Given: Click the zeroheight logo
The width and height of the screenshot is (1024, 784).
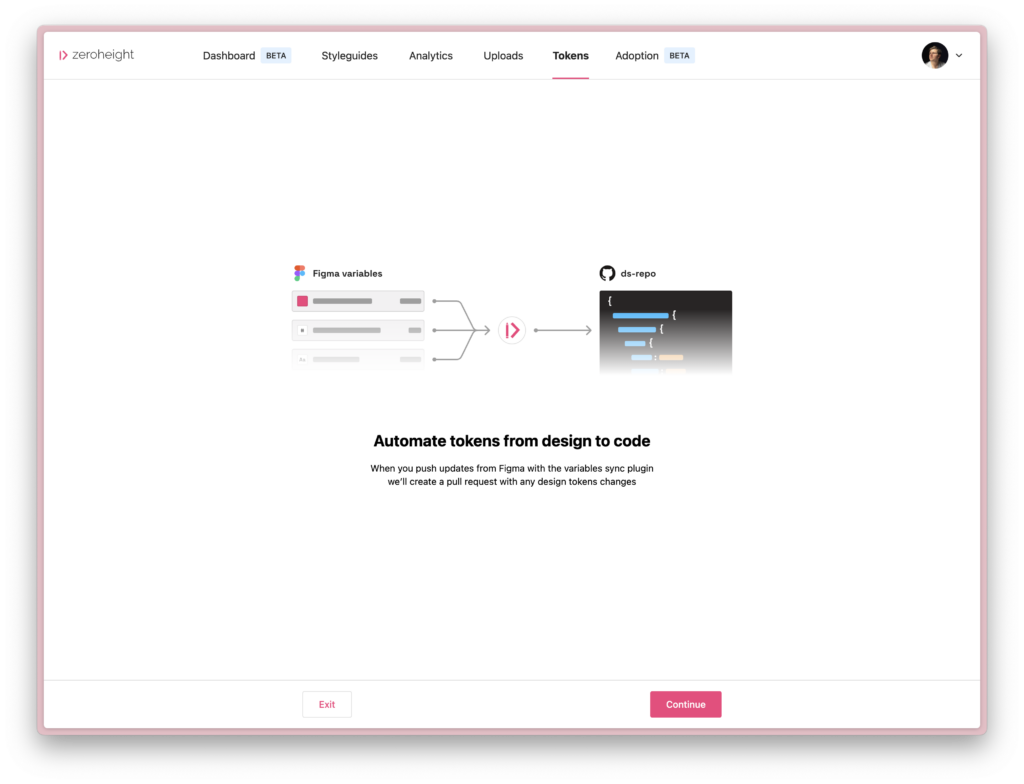Looking at the screenshot, I should tap(96, 55).
